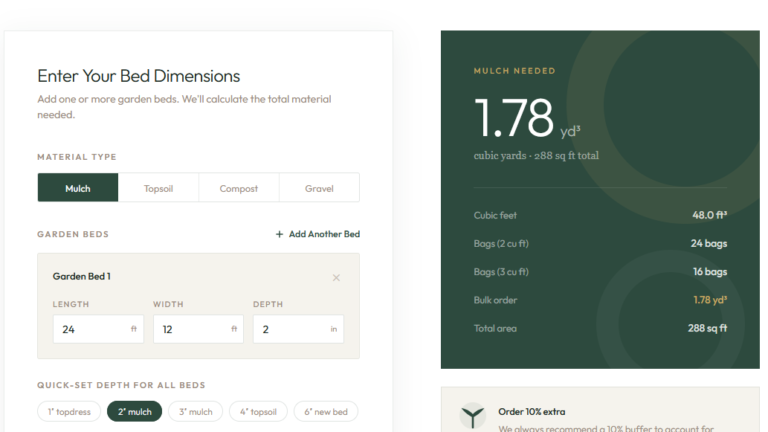
Task: Click the 1.78 cubic yards result figure
Action: [514, 118]
